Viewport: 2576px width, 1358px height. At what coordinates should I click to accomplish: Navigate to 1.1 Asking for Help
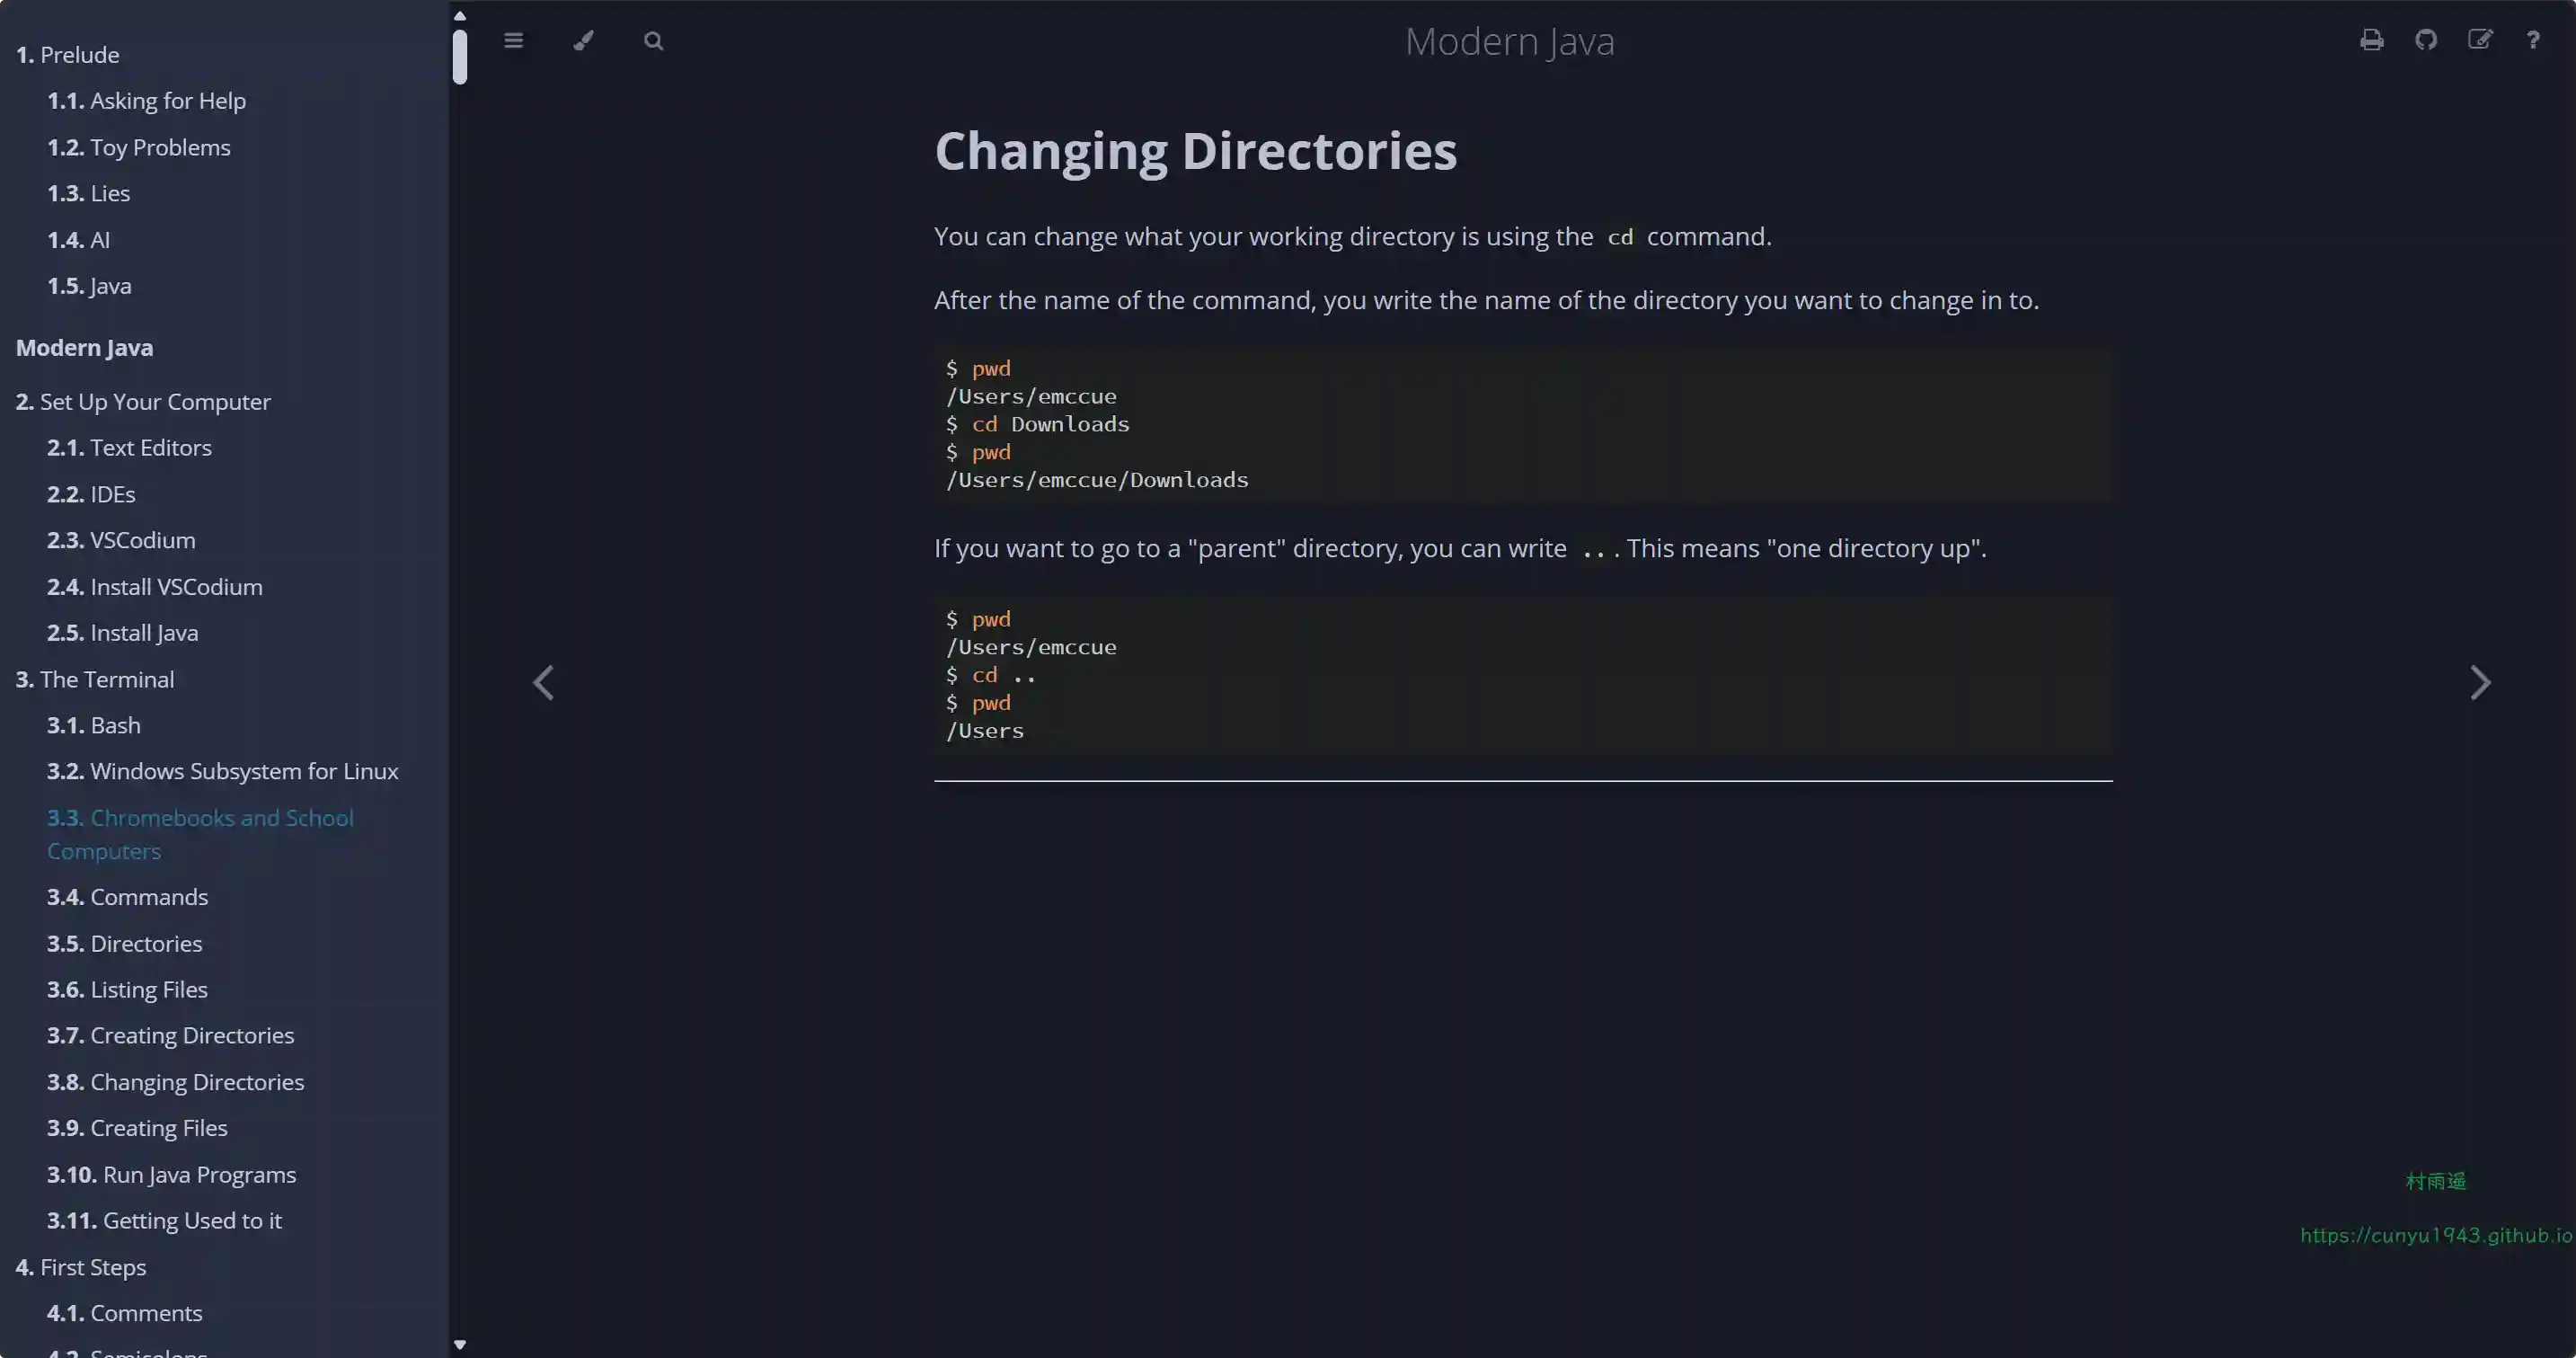(146, 101)
